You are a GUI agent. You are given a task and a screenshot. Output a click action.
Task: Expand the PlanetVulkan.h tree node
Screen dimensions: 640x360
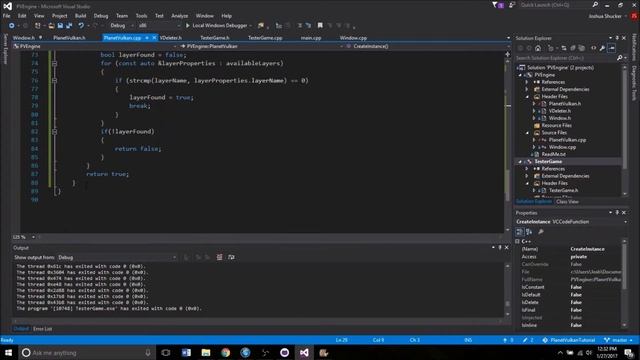pyautogui.click(x=534, y=104)
